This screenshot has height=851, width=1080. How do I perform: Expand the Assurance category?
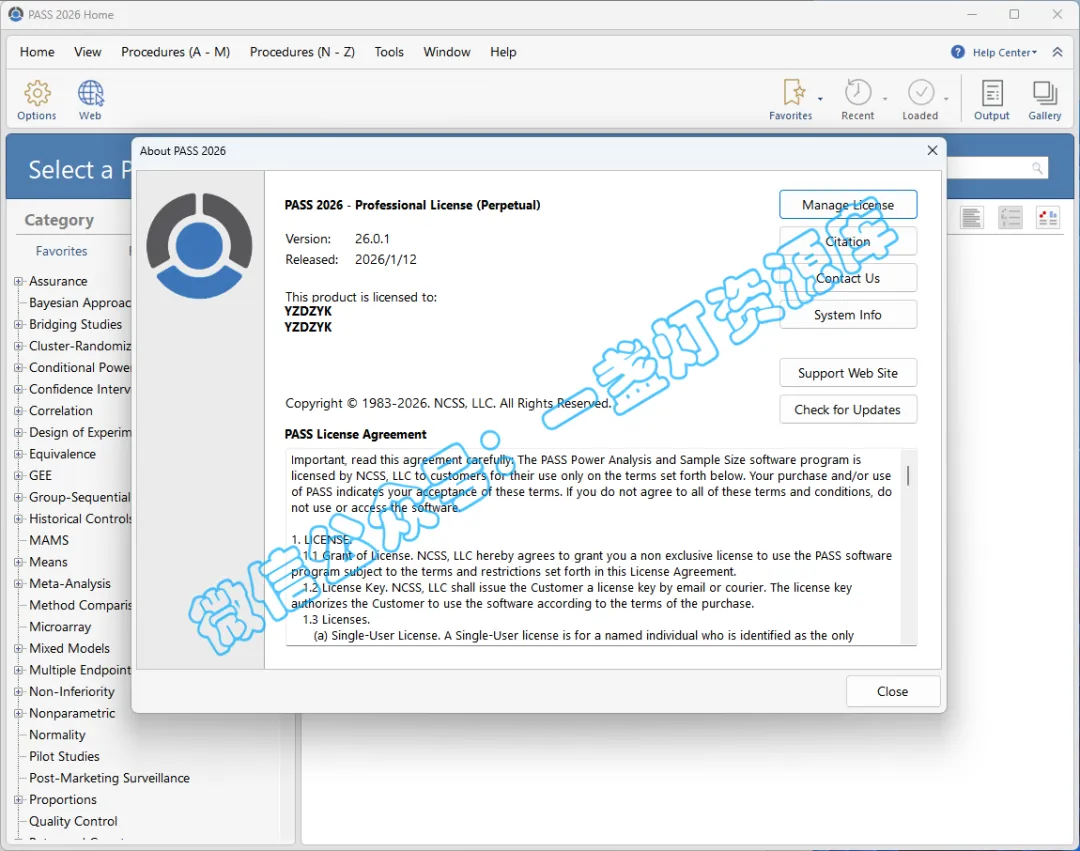(19, 281)
